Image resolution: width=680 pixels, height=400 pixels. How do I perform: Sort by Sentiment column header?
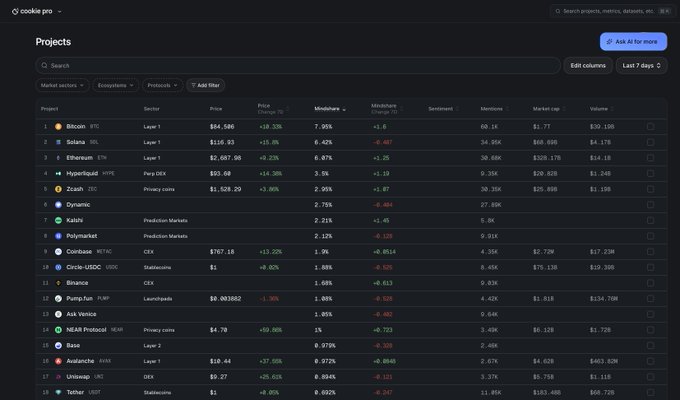tap(443, 109)
